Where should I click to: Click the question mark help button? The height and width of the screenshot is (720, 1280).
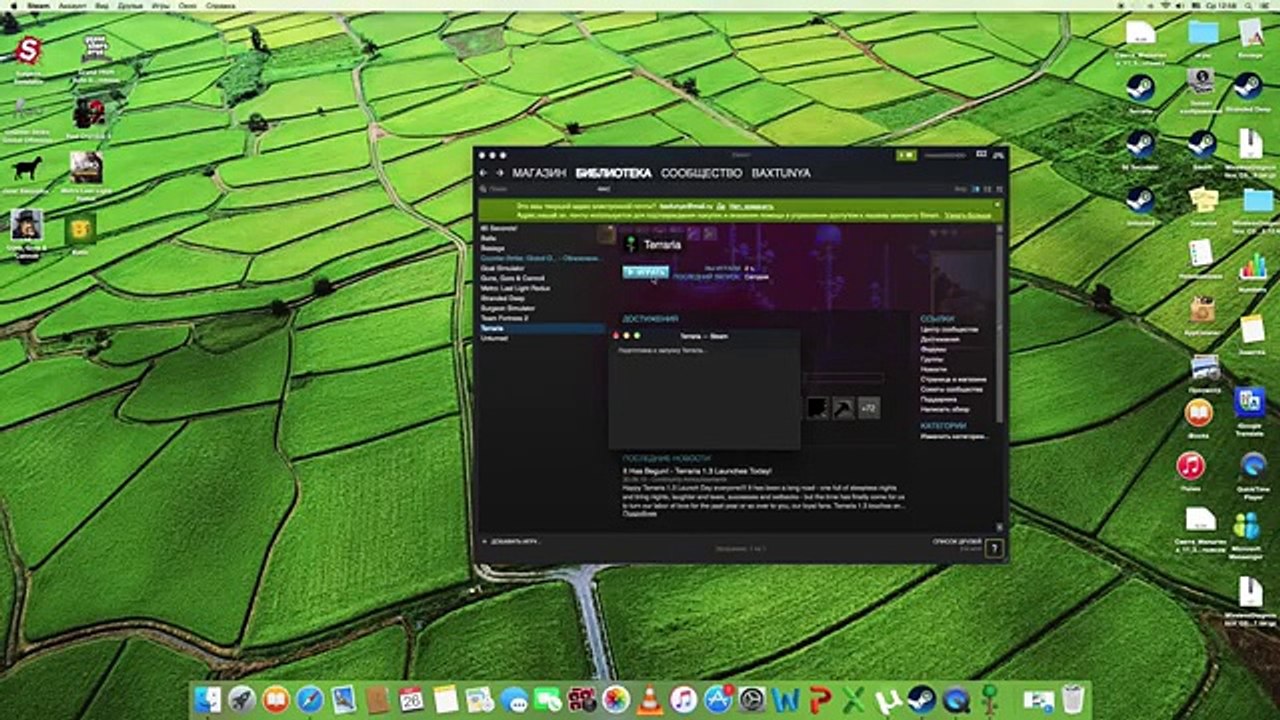tap(994, 548)
